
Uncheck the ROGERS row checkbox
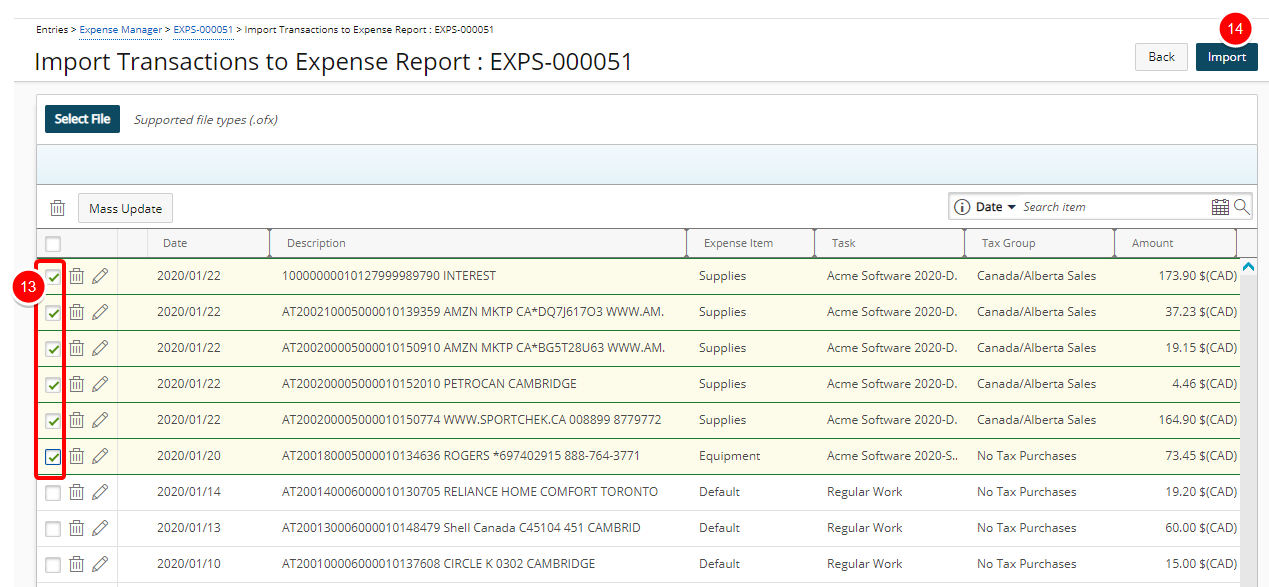coord(53,457)
